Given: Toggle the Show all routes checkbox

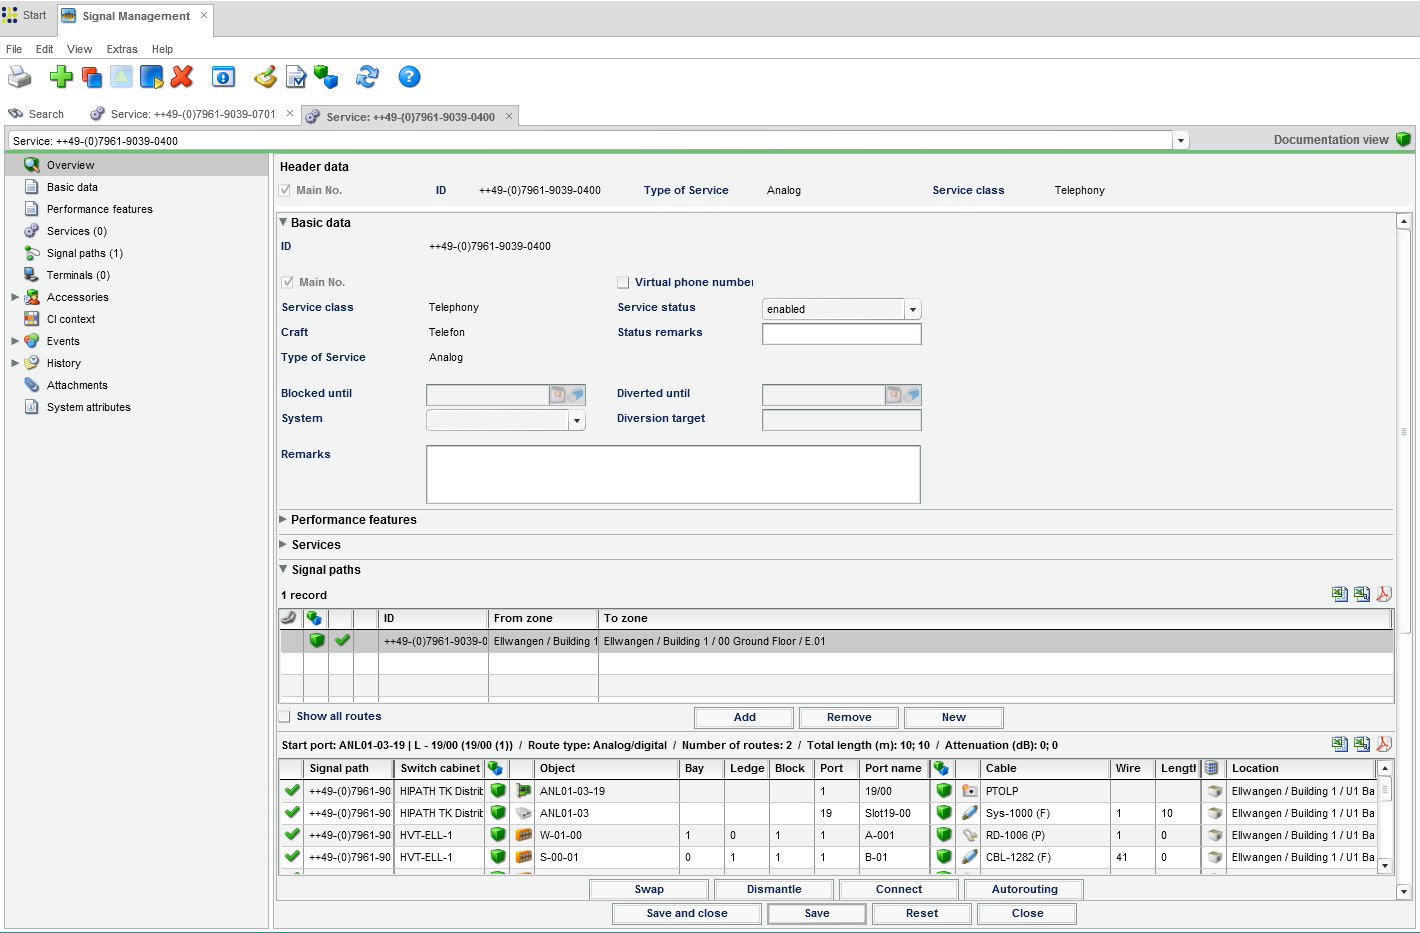Looking at the screenshot, I should tap(285, 717).
